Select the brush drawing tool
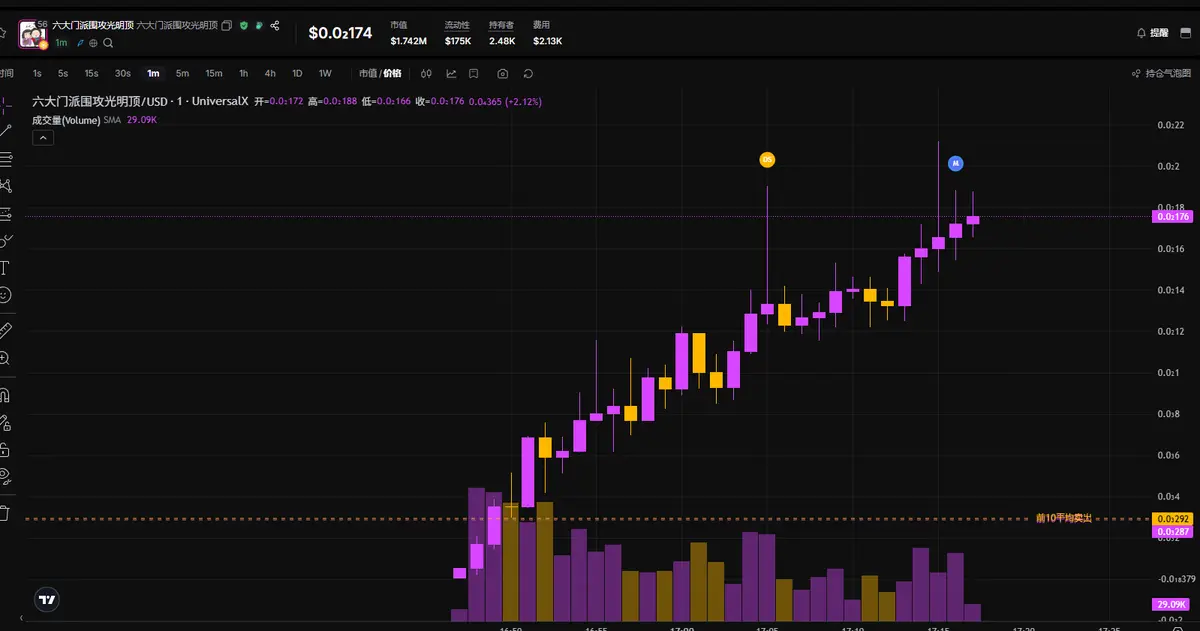The image size is (1200, 631). pos(5,240)
